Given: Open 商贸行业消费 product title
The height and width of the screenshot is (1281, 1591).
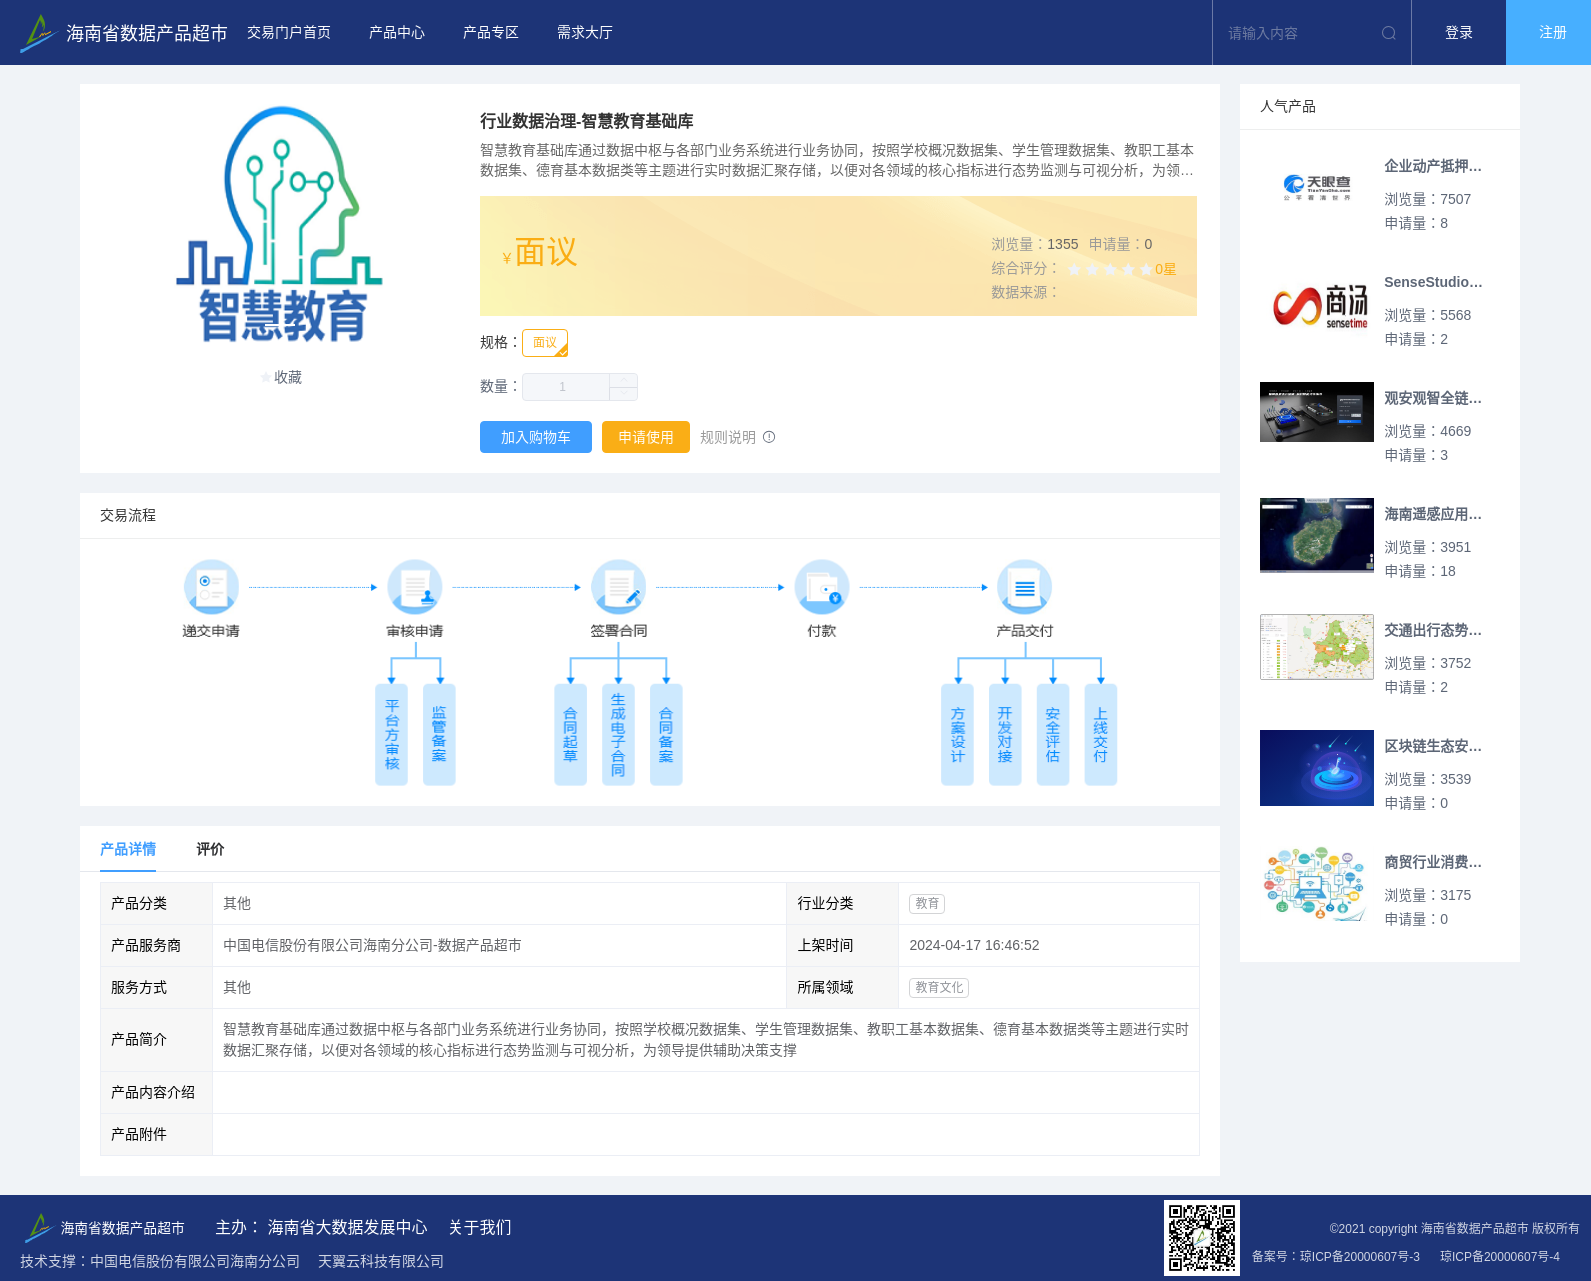Looking at the screenshot, I should [1433, 862].
